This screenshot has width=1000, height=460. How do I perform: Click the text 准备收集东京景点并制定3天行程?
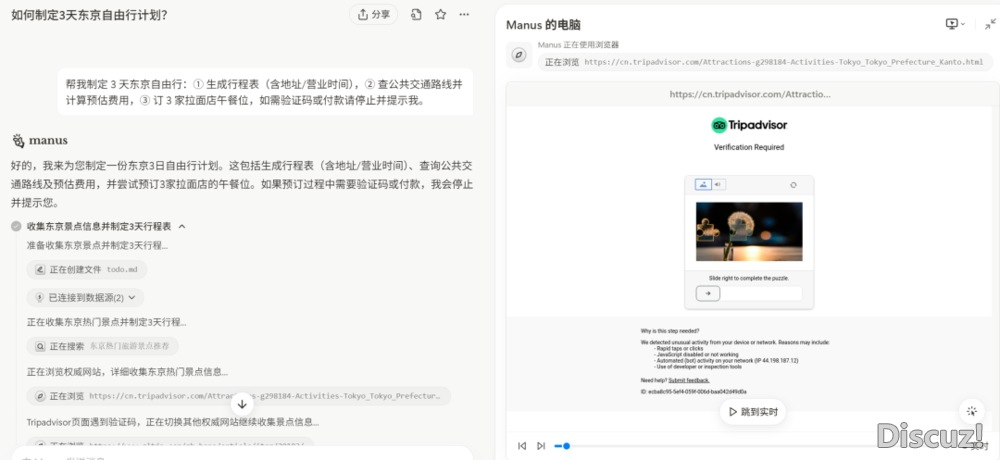click(x=98, y=246)
